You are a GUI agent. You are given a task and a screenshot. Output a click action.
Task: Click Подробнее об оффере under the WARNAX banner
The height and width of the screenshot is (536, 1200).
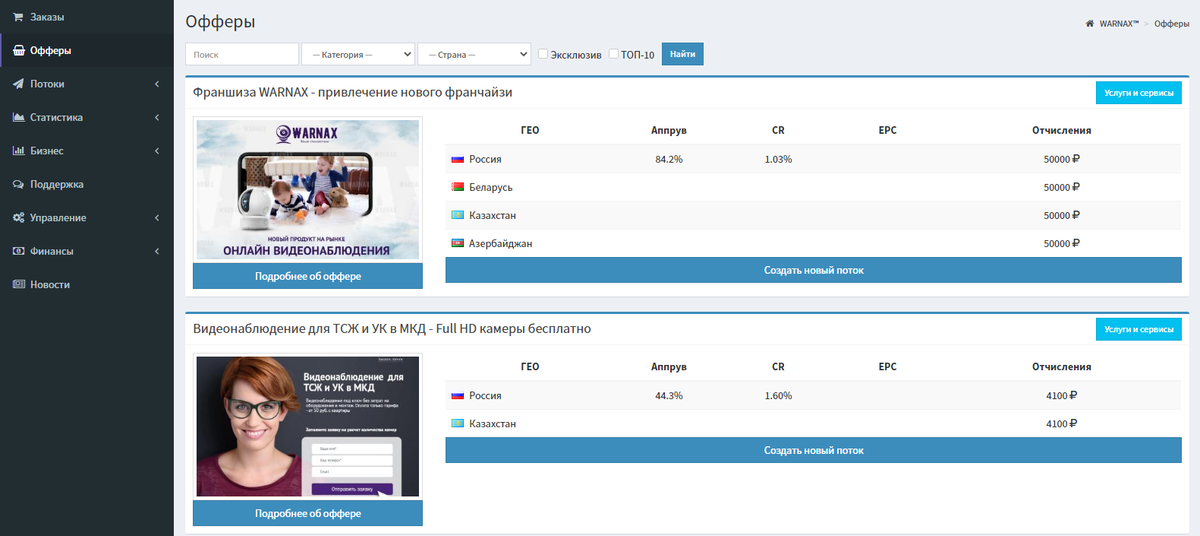[x=308, y=276]
